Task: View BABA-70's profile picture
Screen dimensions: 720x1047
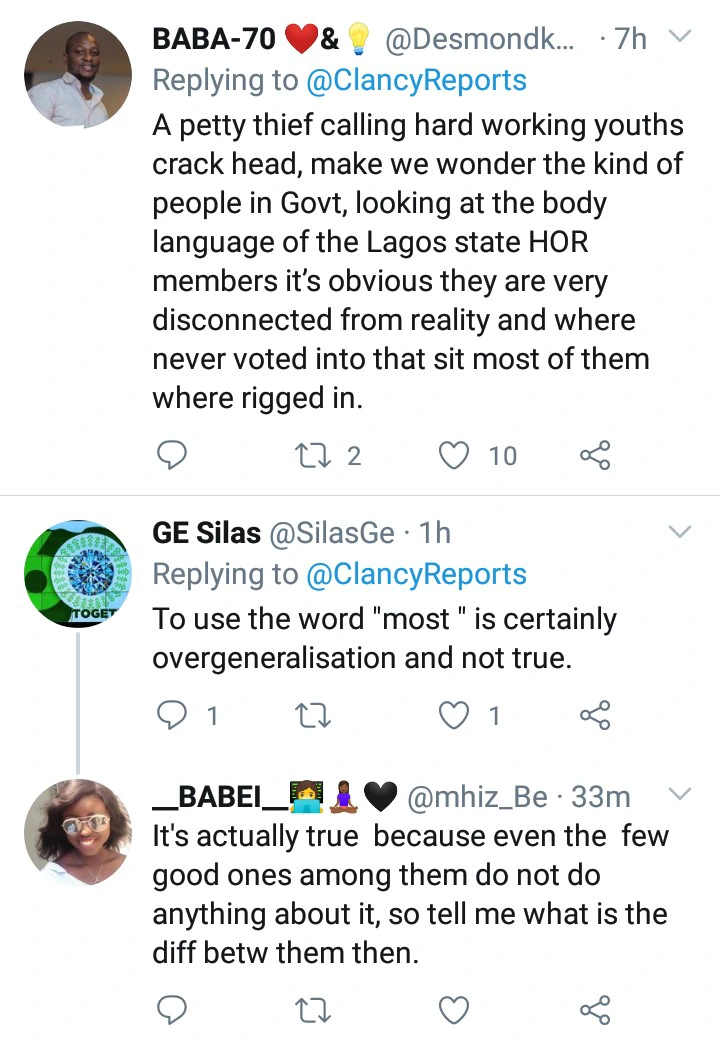Action: pos(78,74)
